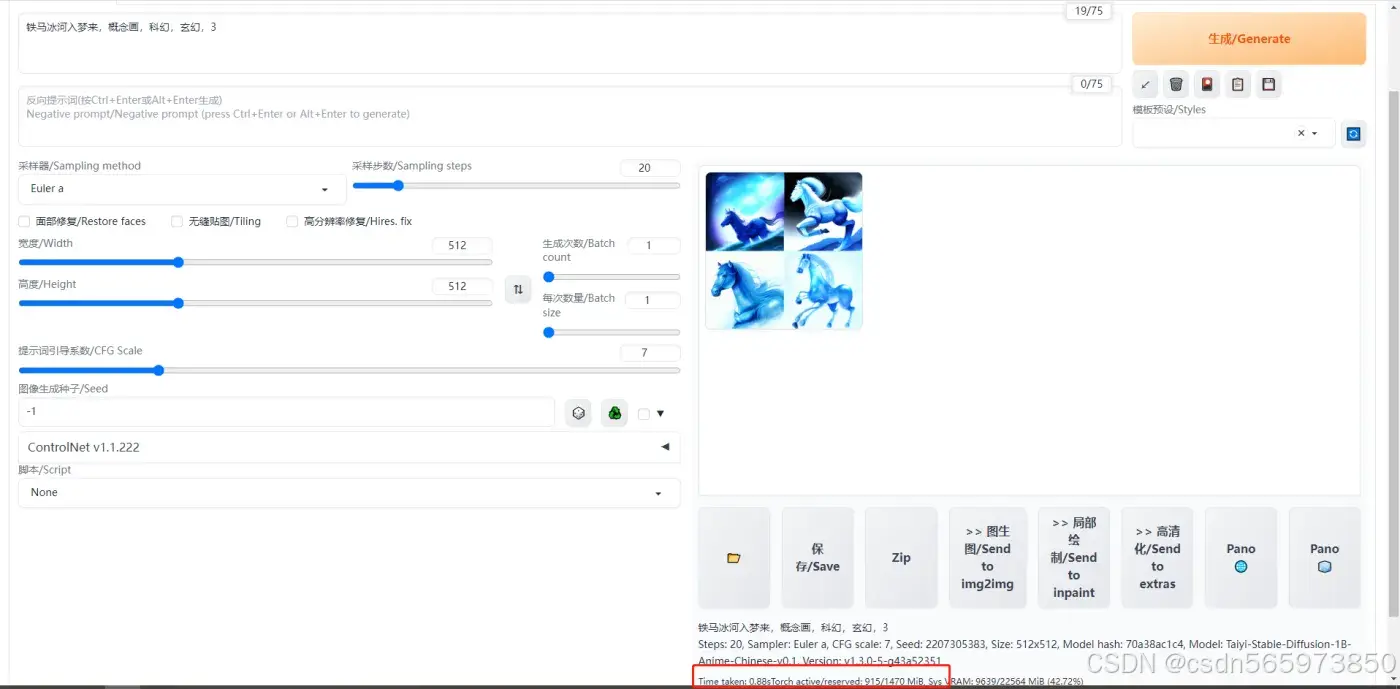
Task: Click the read generation parameters arrow icon
Action: pyautogui.click(x=1145, y=85)
